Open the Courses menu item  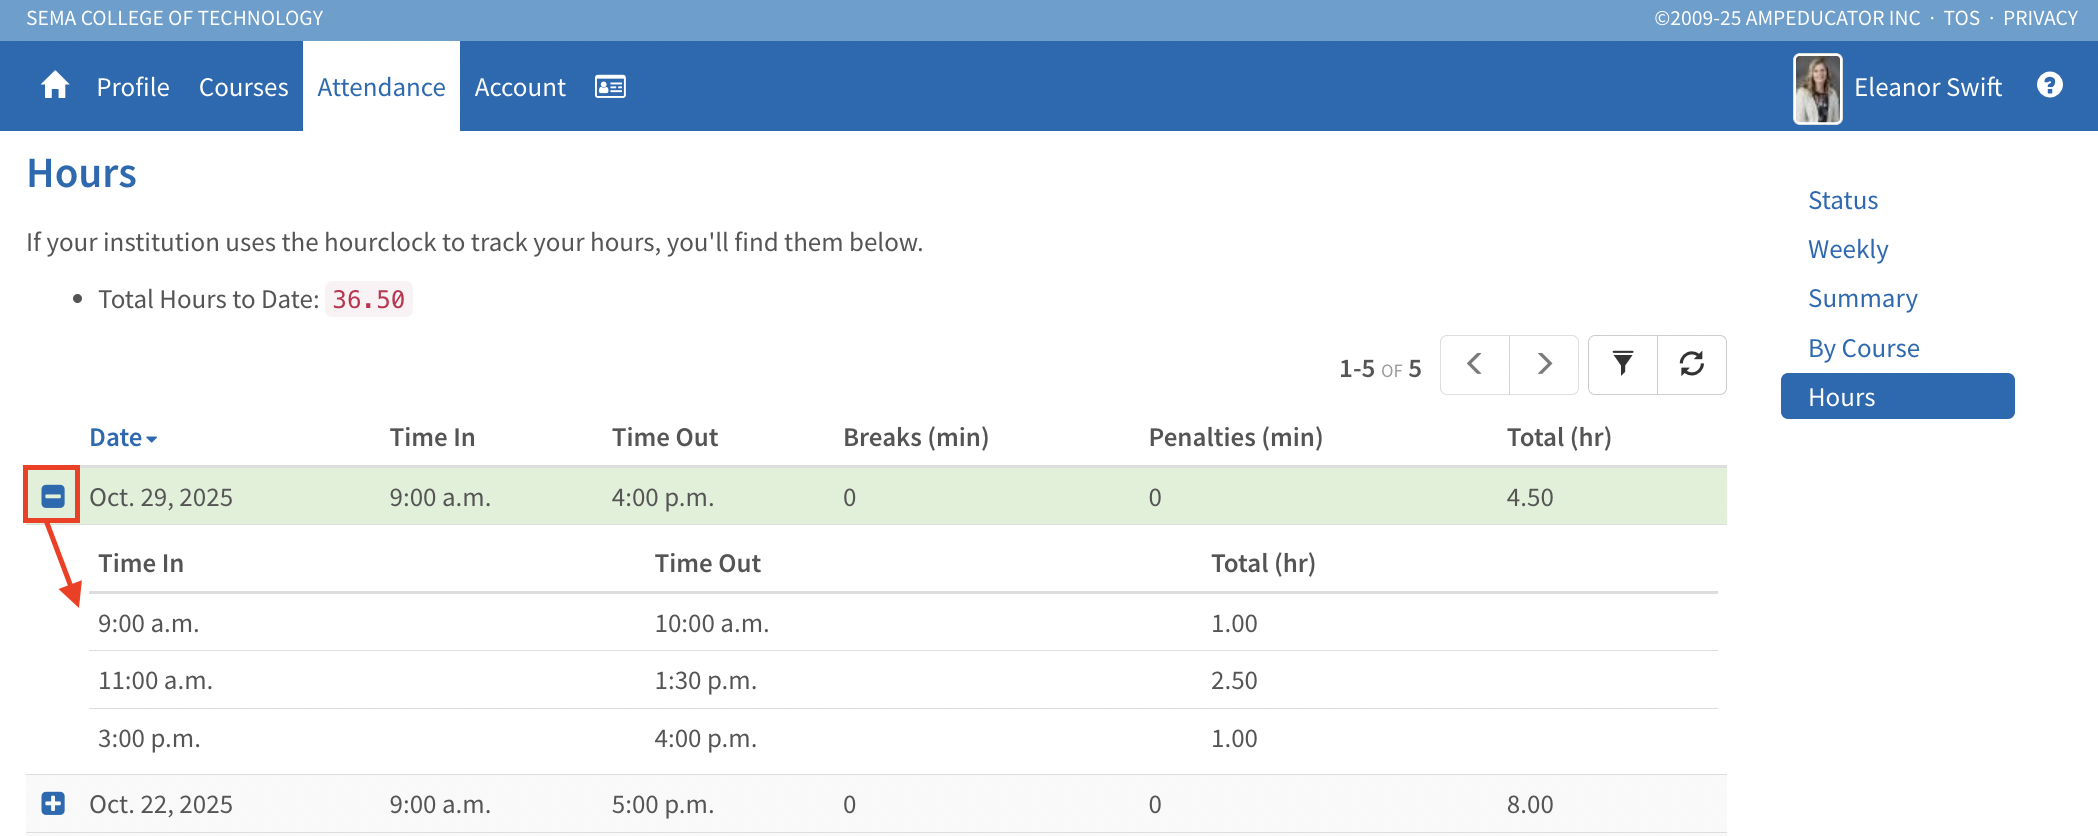tap(243, 87)
